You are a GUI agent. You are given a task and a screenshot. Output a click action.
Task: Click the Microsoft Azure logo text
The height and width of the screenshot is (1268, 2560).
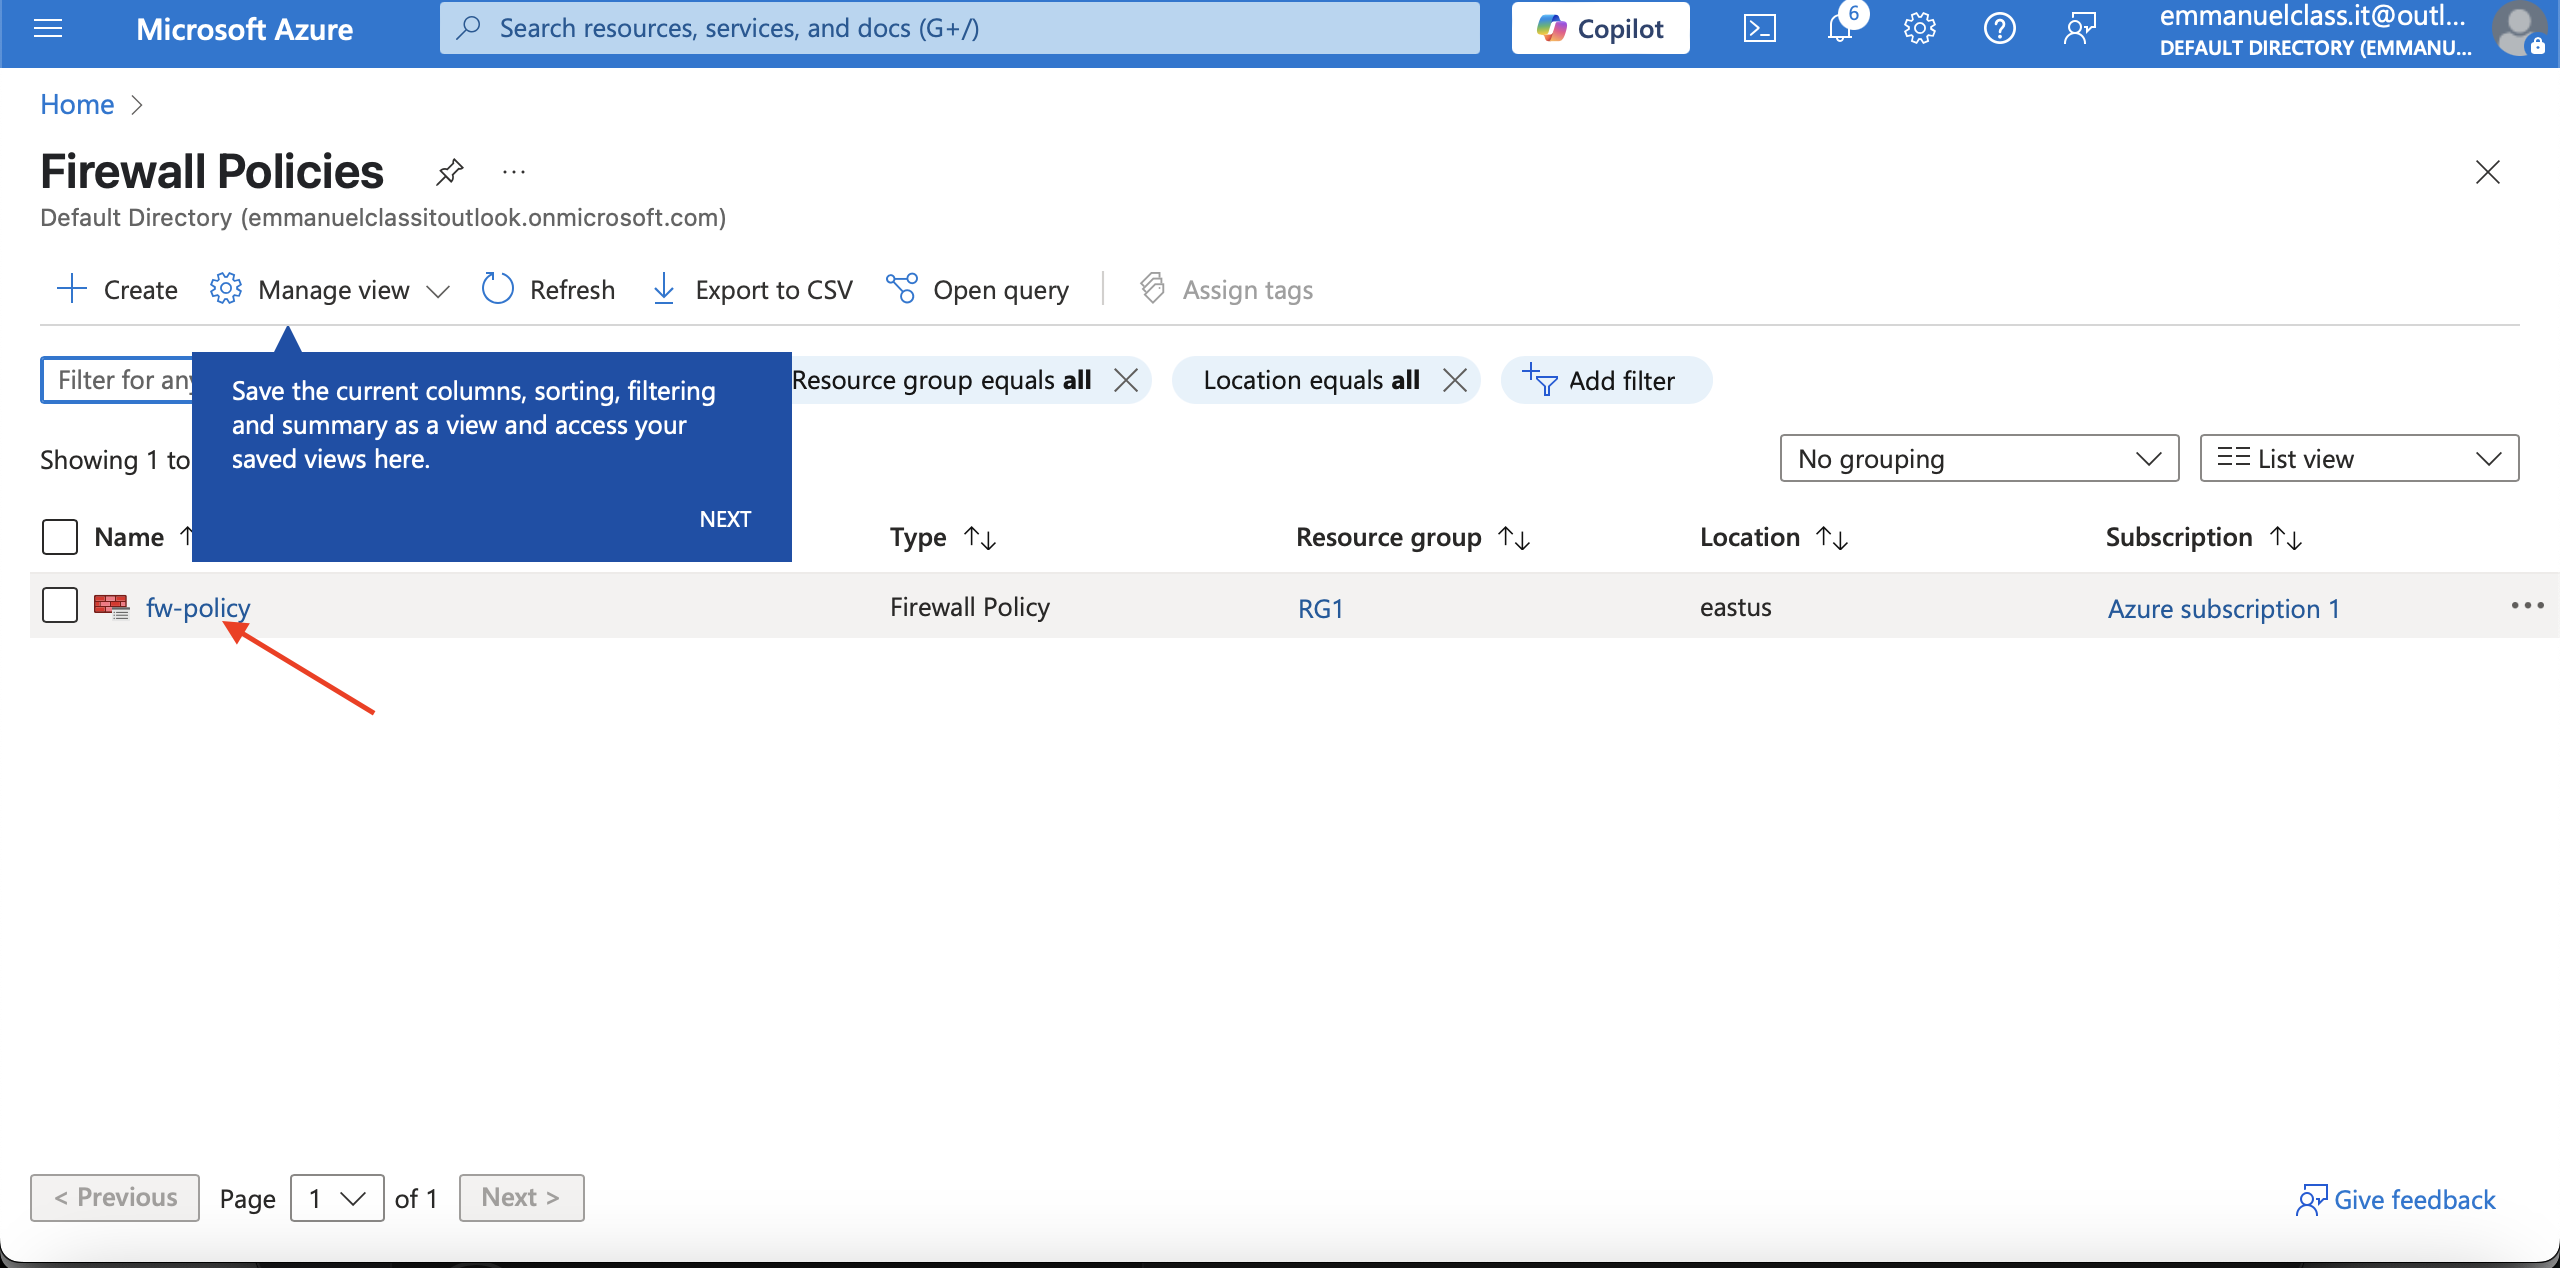[x=244, y=29]
